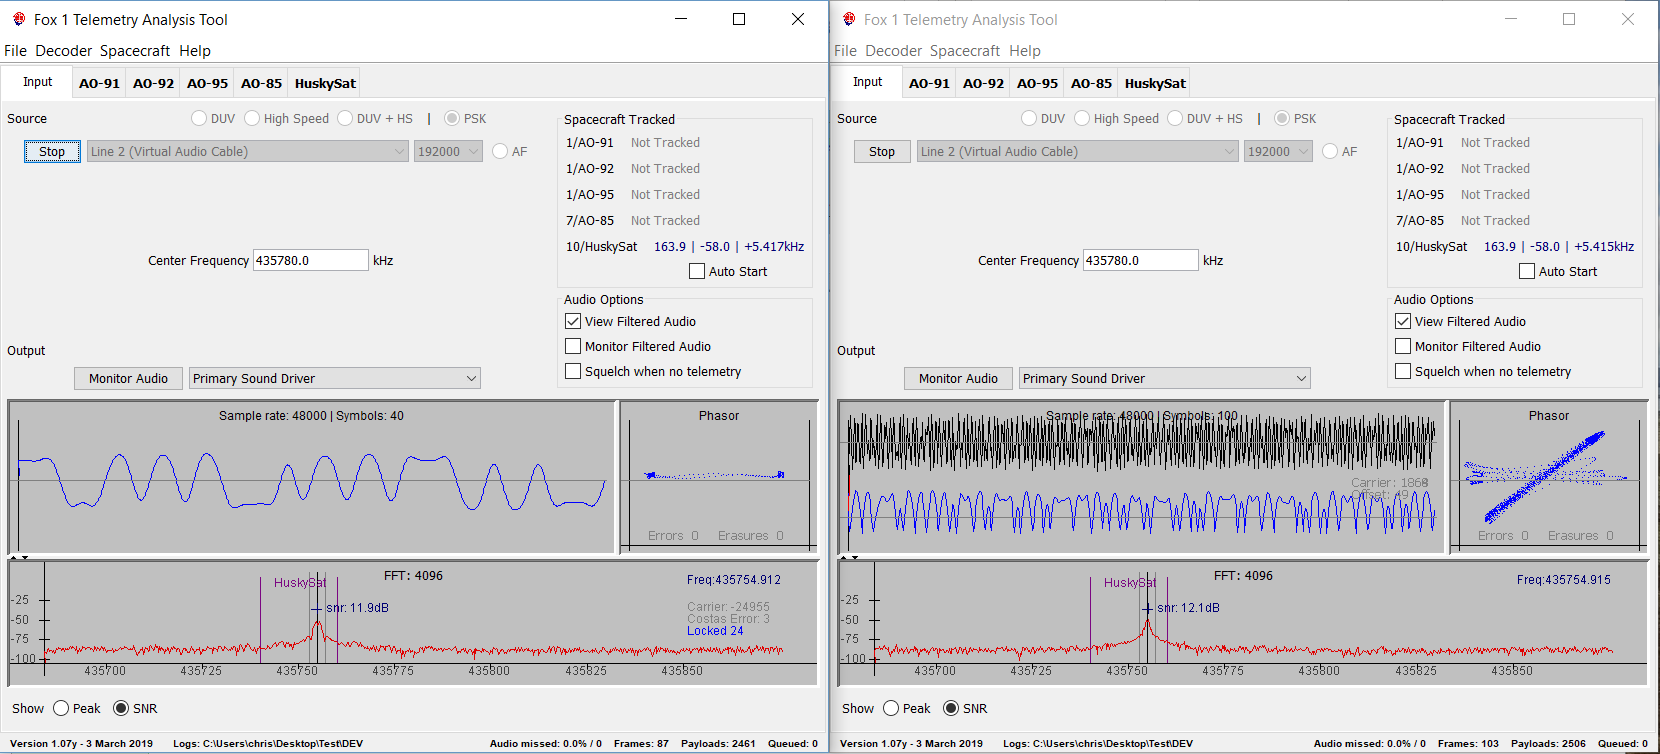This screenshot has width=1660, height=754.
Task: Select the SNR radio button in right window
Action: point(951,708)
